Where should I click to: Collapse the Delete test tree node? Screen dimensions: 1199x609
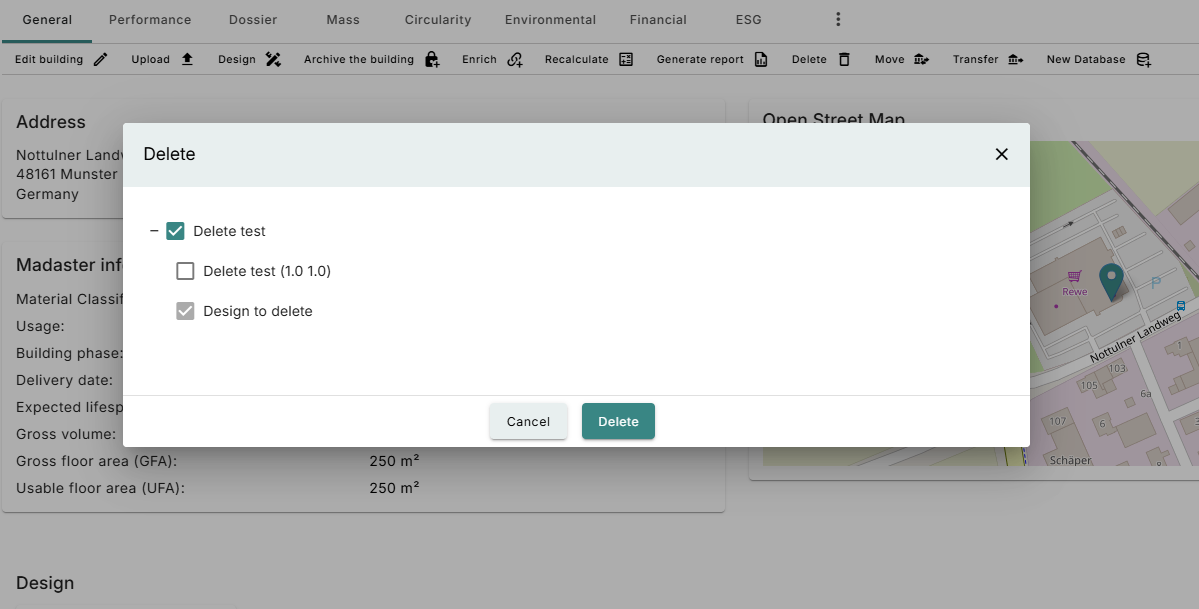(x=154, y=231)
